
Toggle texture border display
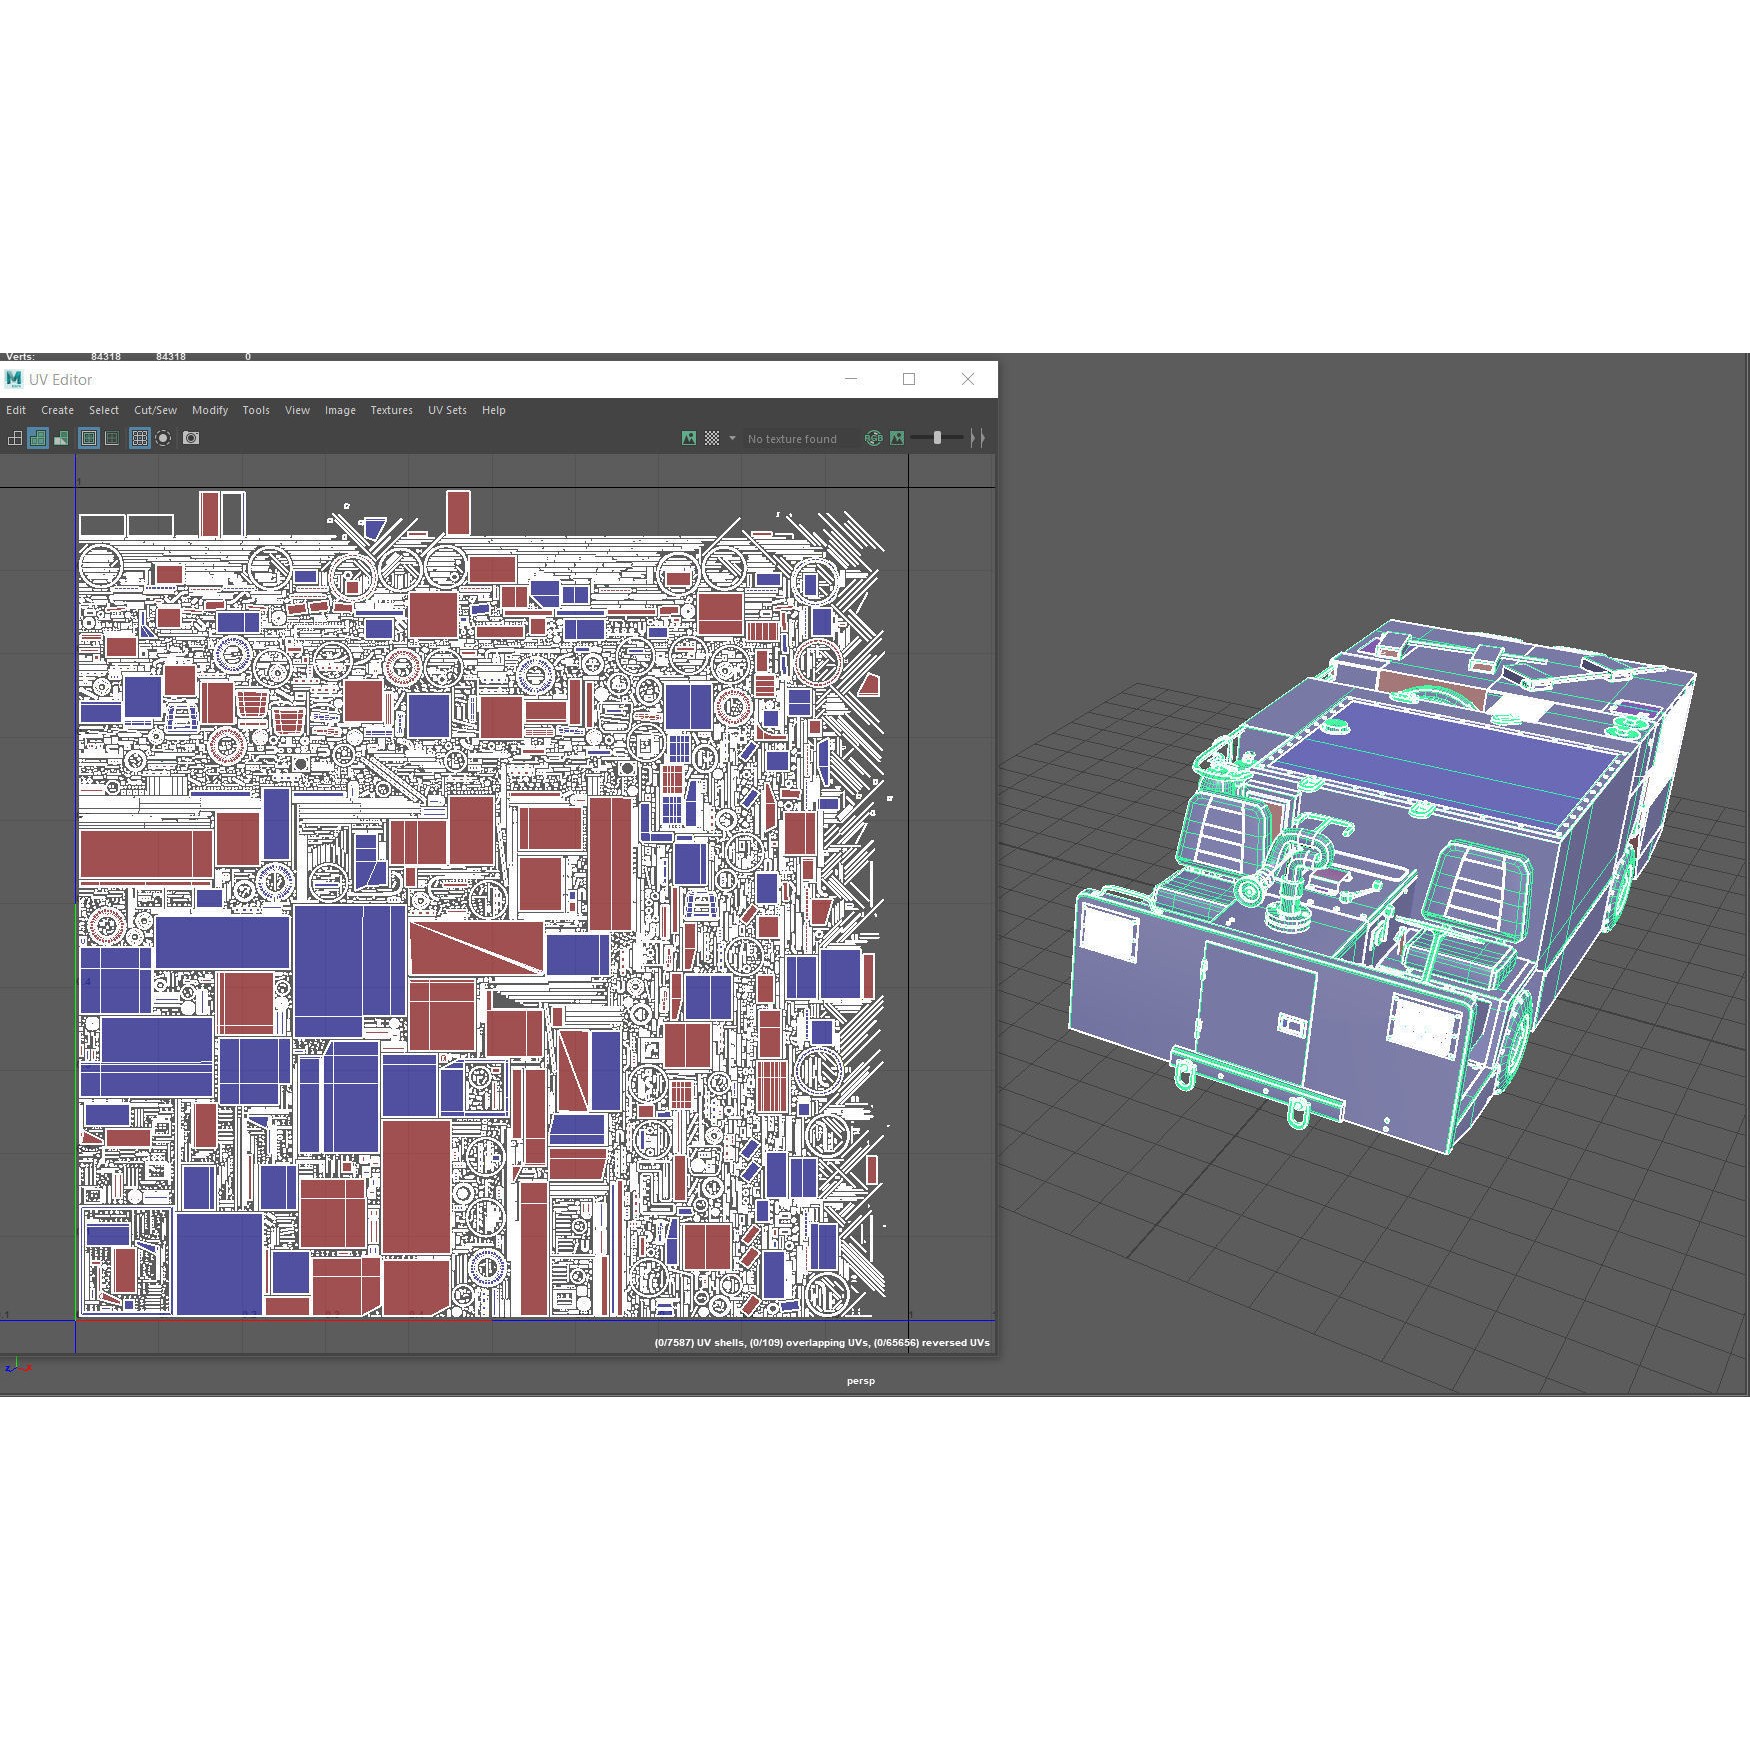tap(88, 438)
